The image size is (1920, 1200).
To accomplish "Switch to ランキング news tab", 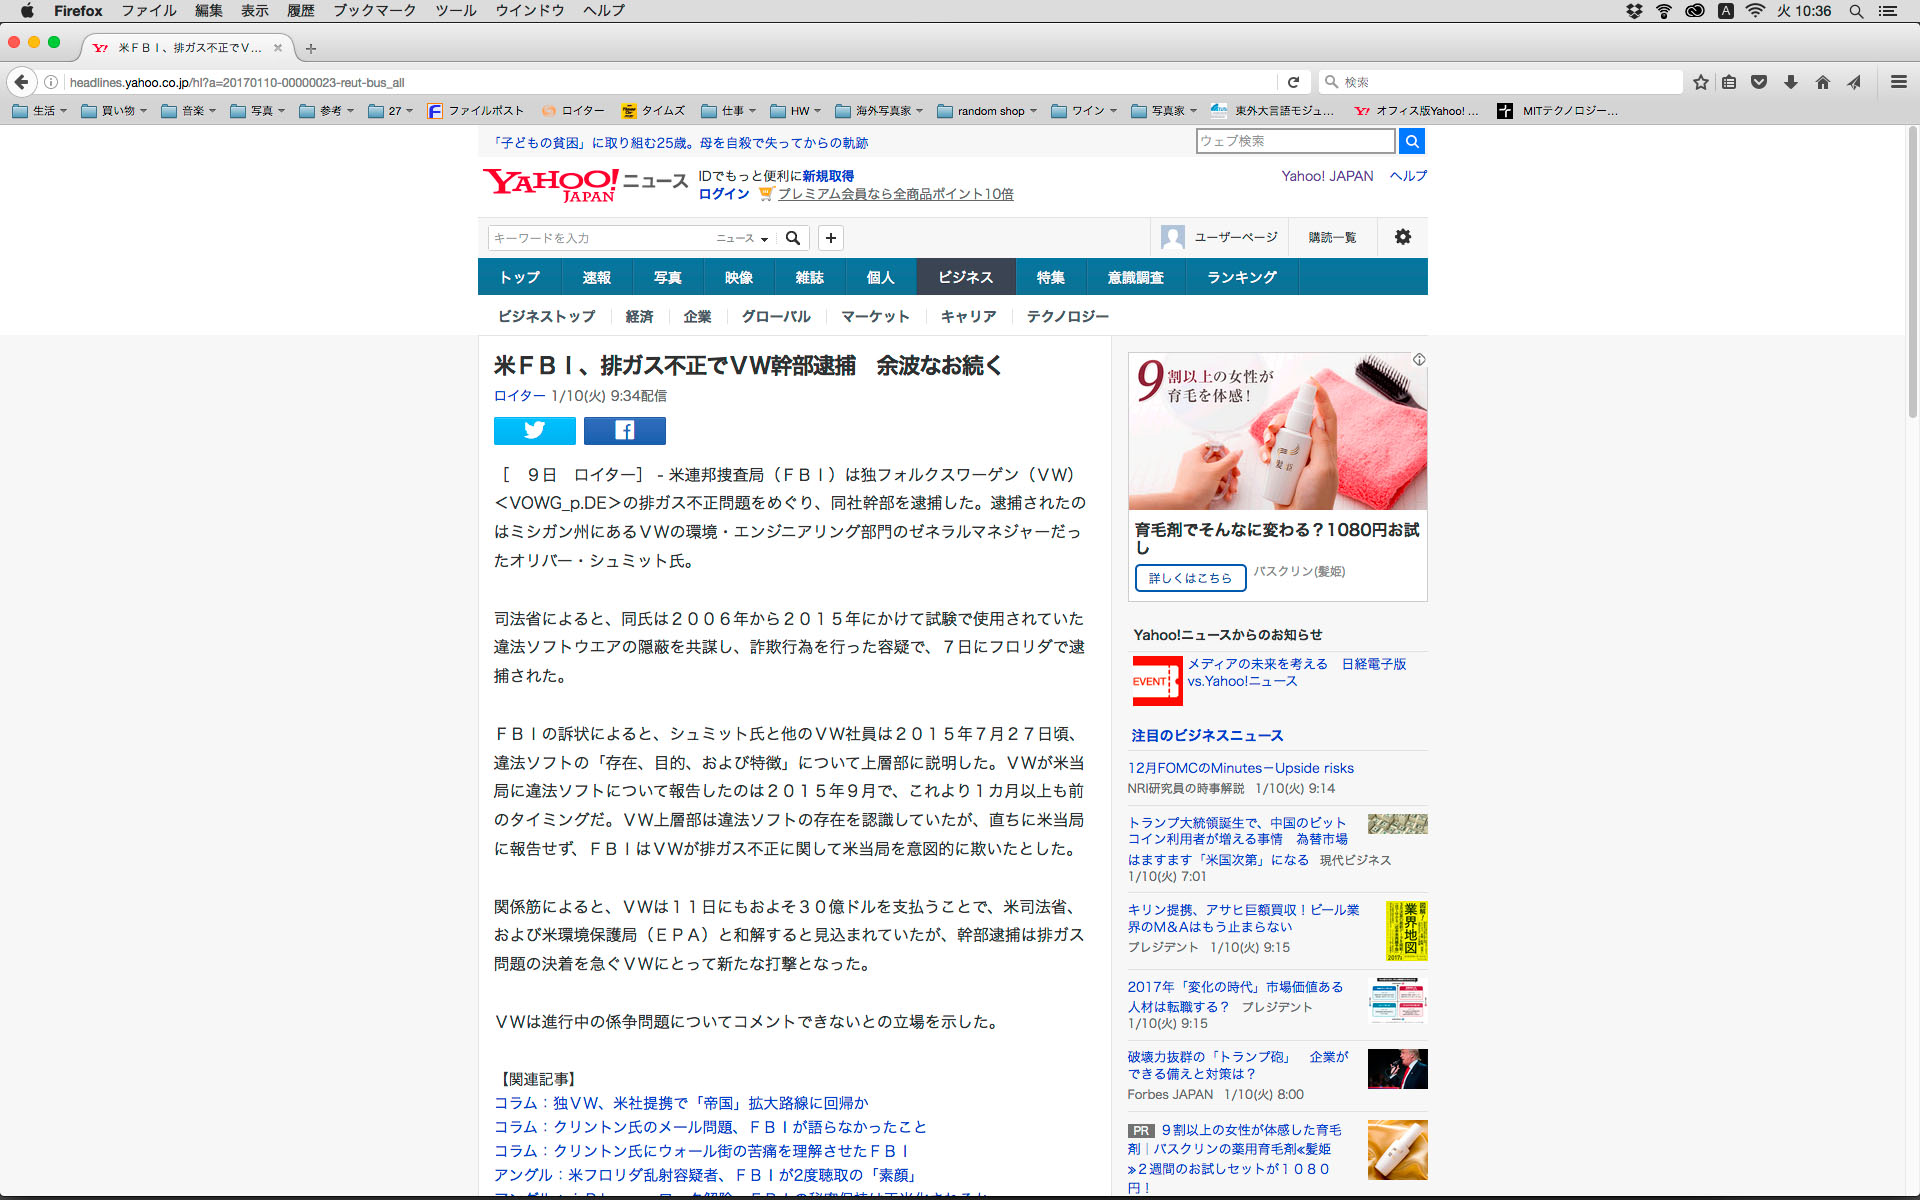I will 1241,277.
